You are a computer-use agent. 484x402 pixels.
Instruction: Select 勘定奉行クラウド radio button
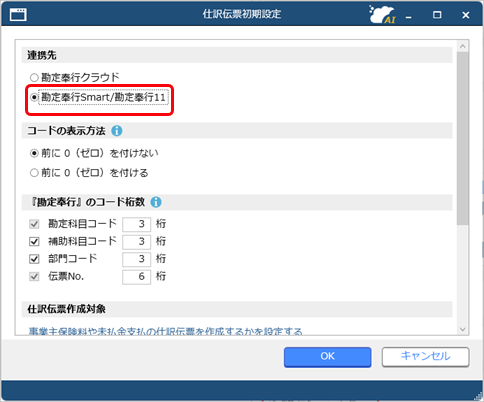(x=34, y=78)
